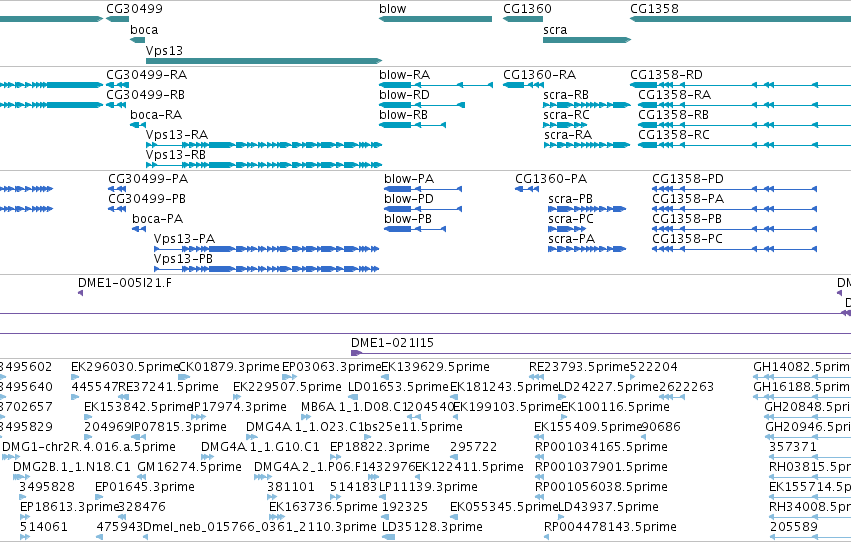The height and width of the screenshot is (542, 851).
Task: Click the CG30499-PB protein label
Action: [147, 199]
